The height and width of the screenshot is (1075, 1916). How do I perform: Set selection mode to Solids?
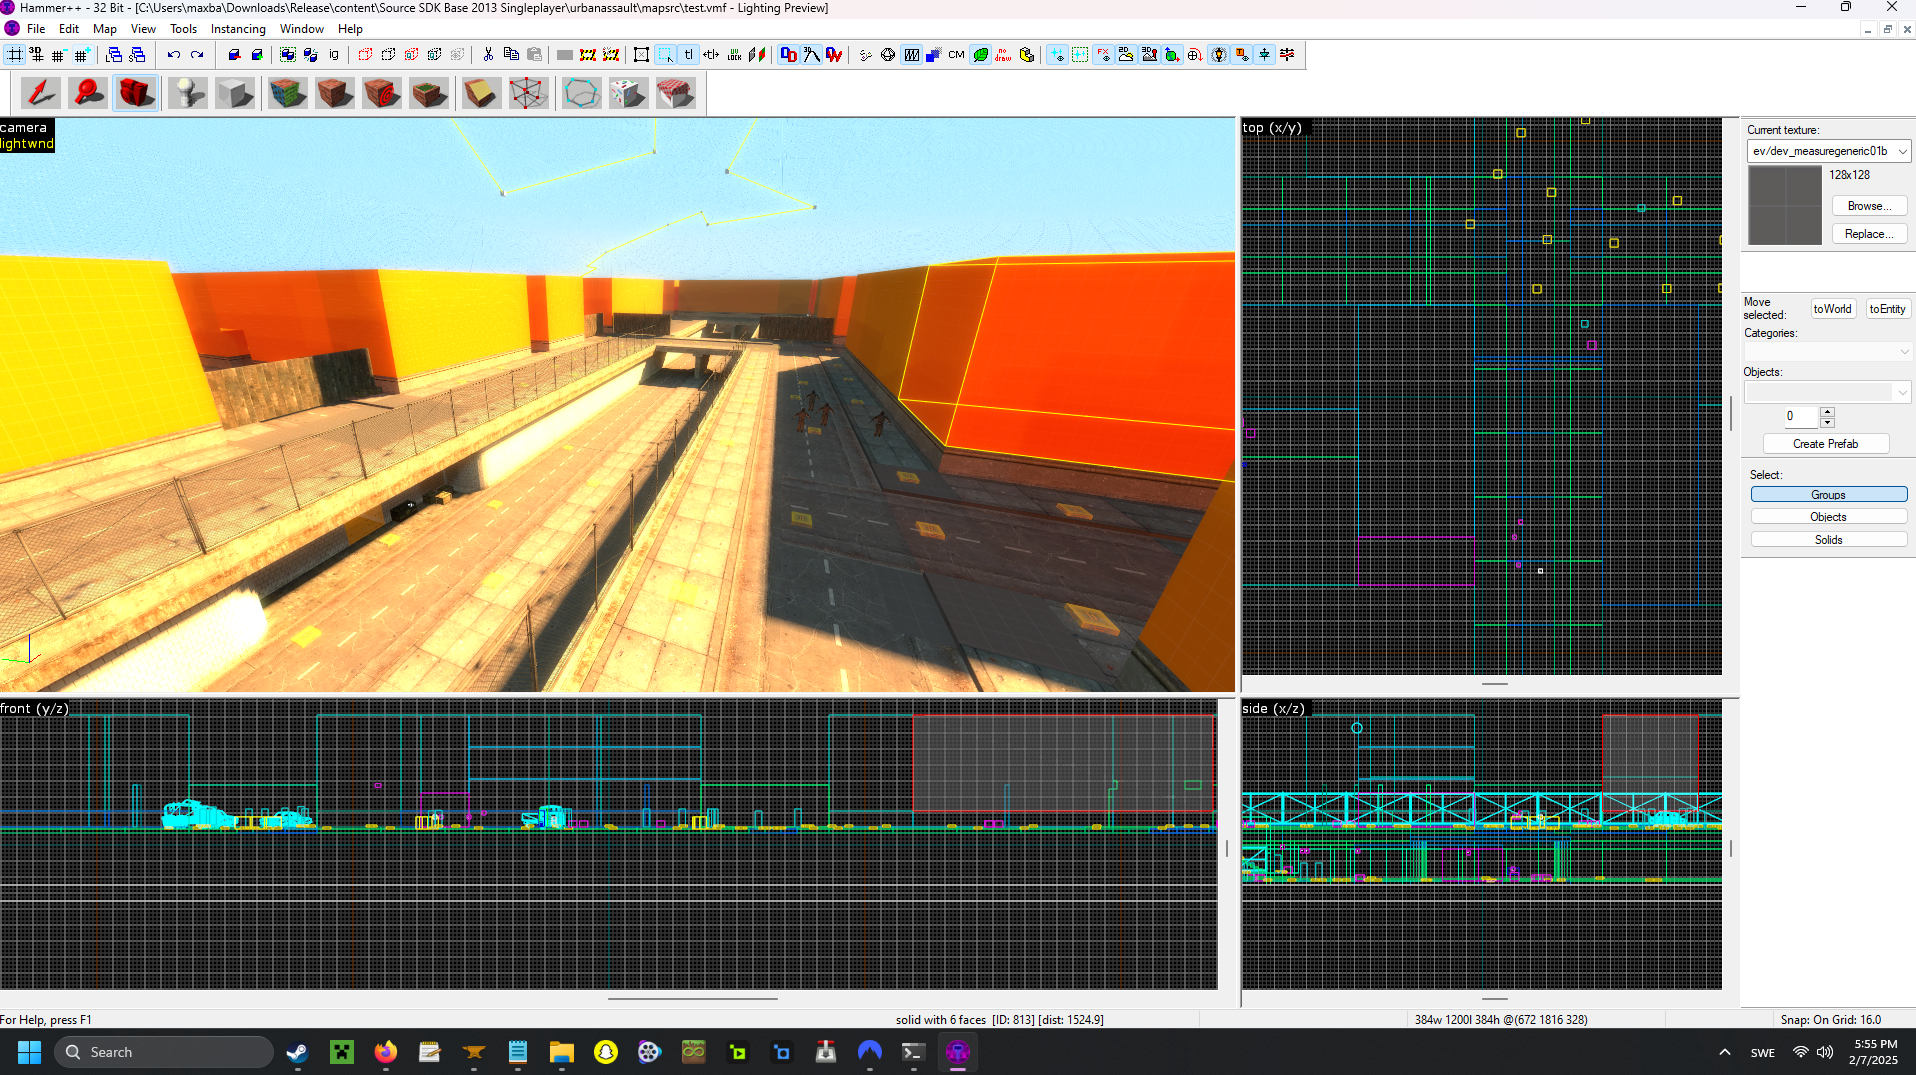click(x=1828, y=540)
